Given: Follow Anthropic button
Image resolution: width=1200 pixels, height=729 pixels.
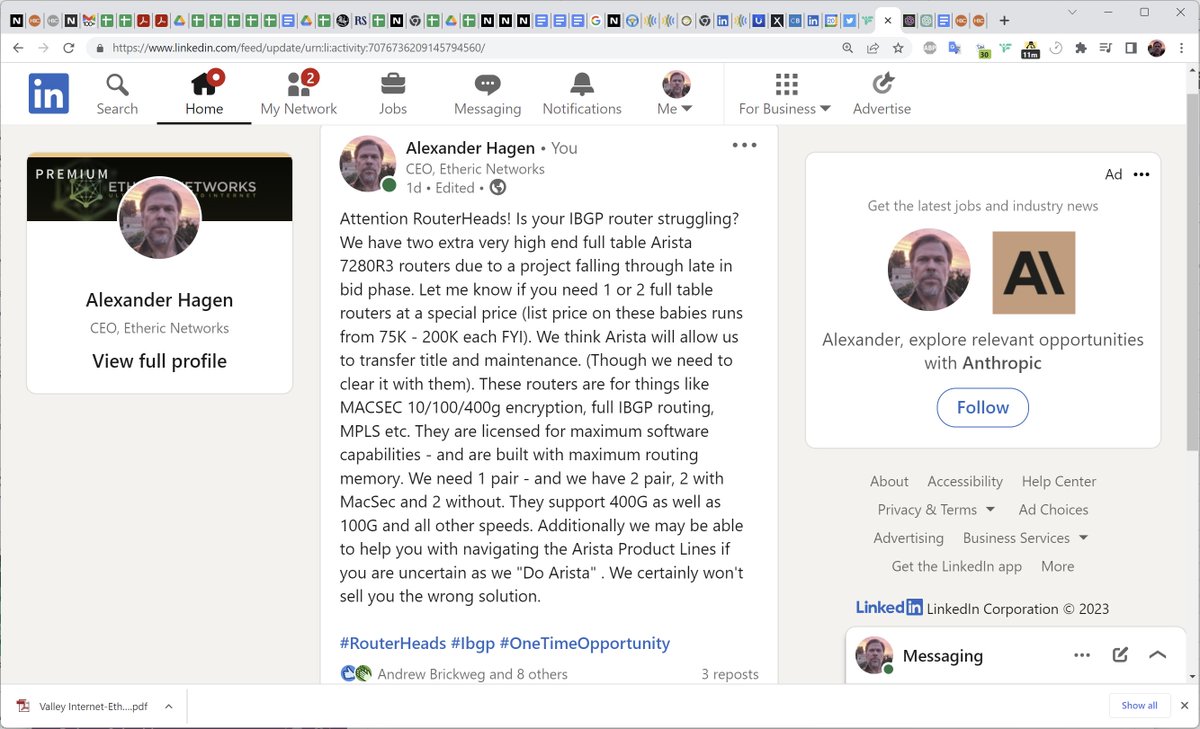Looking at the screenshot, I should (x=983, y=407).
